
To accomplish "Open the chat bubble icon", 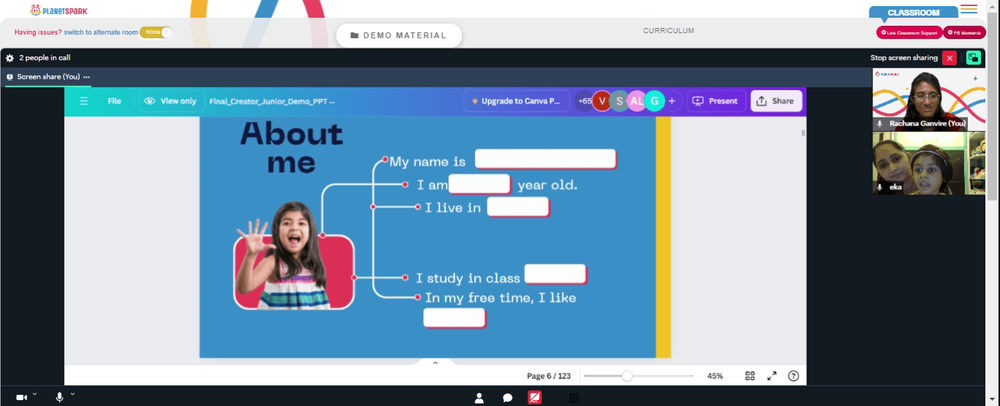I will pyautogui.click(x=508, y=398).
